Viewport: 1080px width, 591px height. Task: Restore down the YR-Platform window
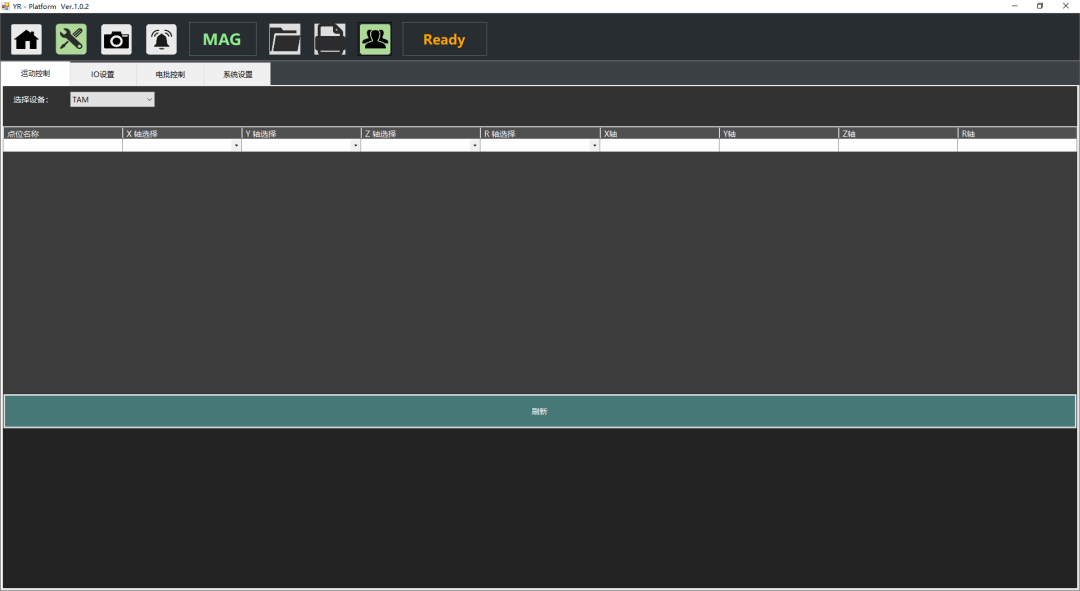(x=1040, y=6)
